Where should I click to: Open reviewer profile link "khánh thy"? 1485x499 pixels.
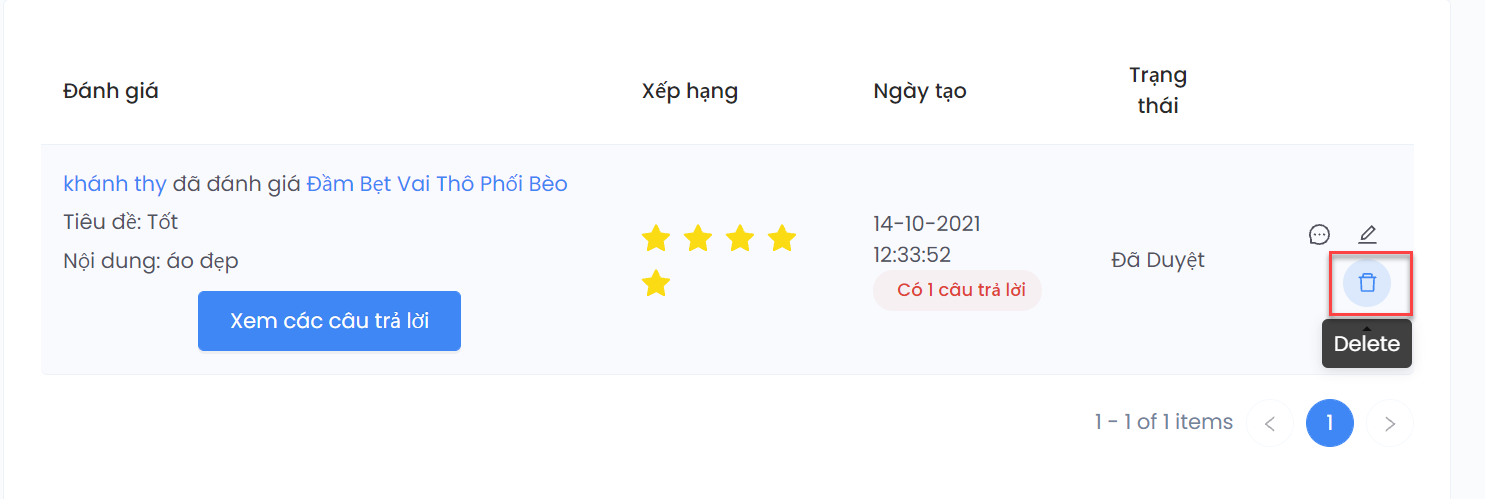pyautogui.click(x=114, y=184)
